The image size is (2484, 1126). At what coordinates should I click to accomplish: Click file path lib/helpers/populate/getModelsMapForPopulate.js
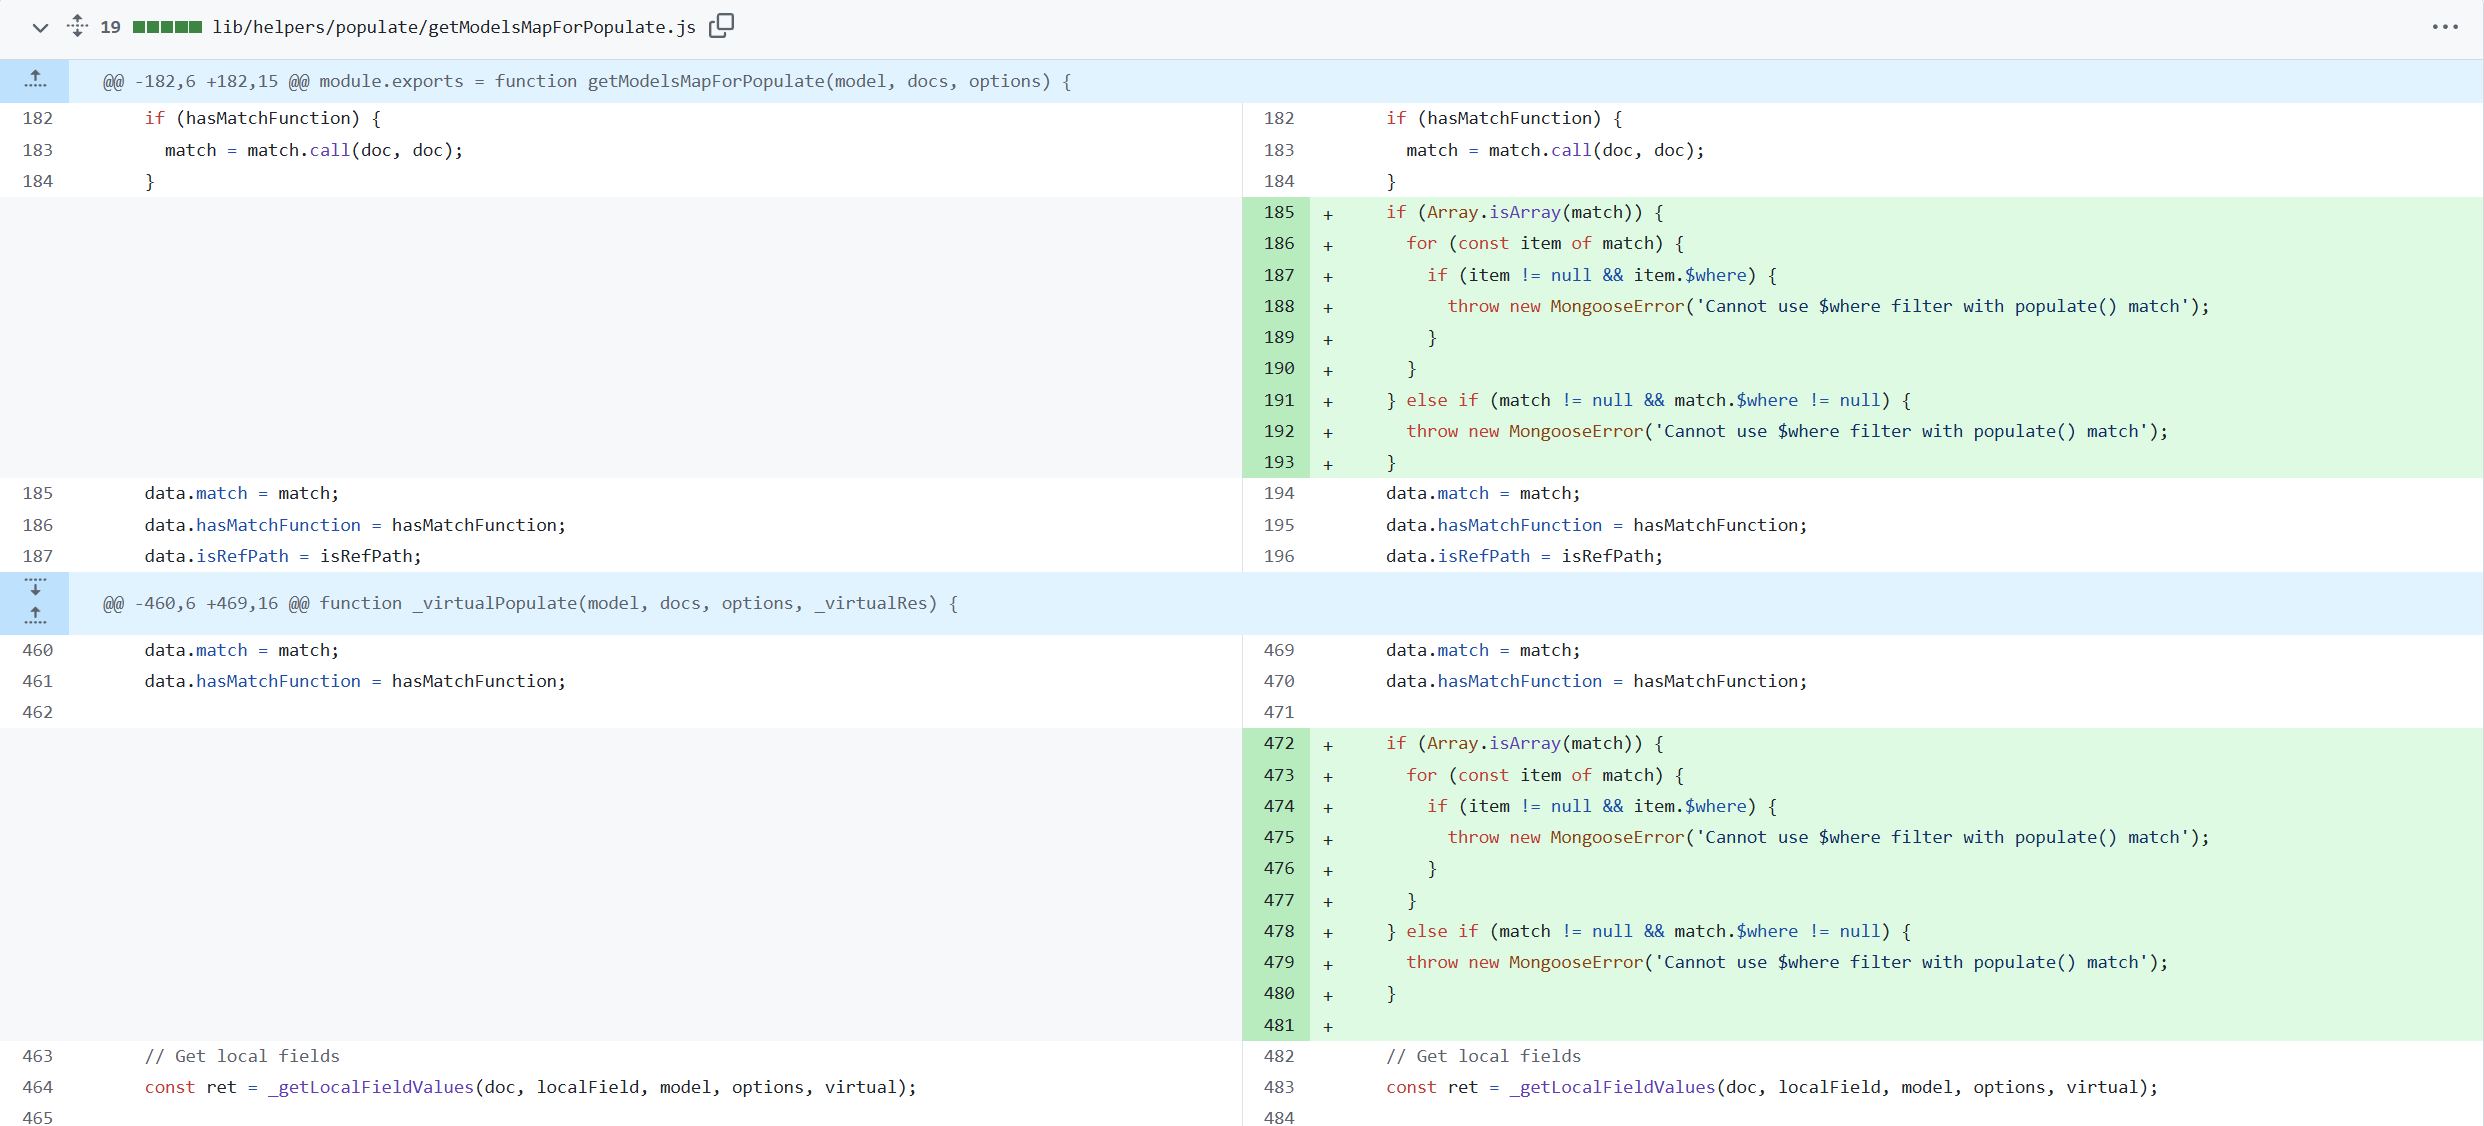point(454,27)
